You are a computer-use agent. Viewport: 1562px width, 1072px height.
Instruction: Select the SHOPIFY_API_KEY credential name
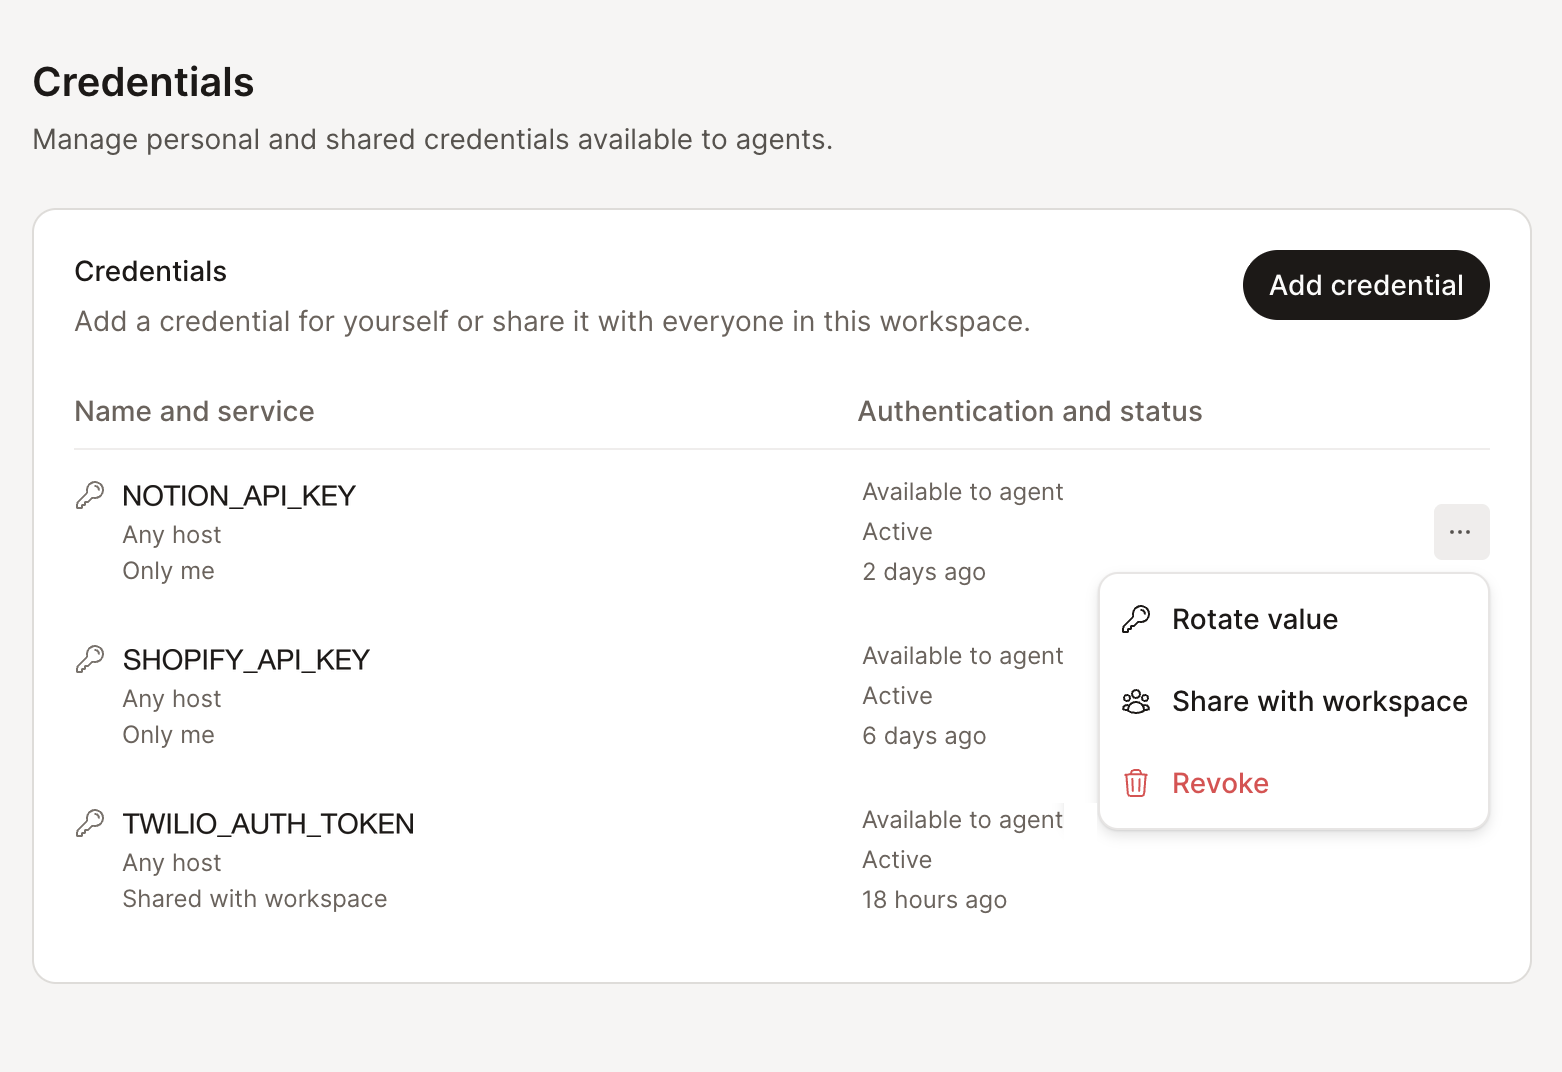click(x=246, y=660)
